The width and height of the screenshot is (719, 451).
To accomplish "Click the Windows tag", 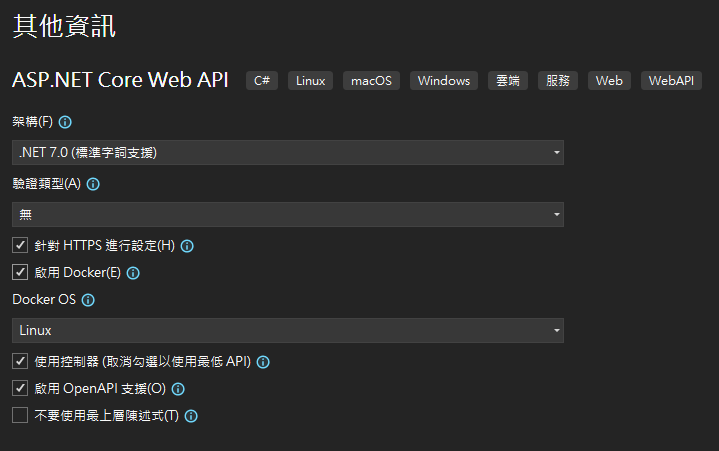I will click(444, 81).
